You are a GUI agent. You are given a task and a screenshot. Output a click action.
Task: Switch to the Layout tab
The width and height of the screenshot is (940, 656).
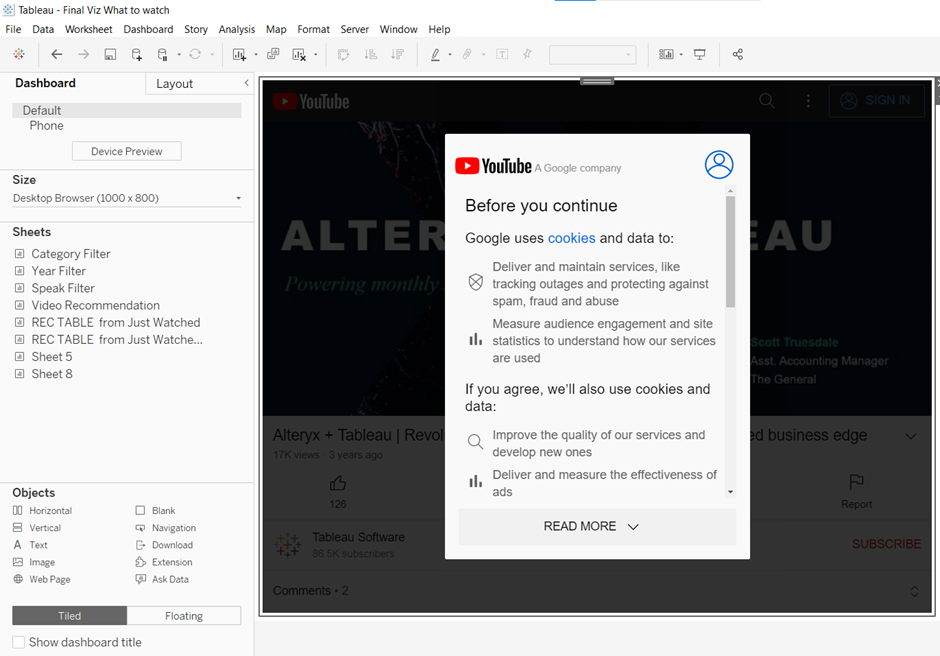coord(174,84)
